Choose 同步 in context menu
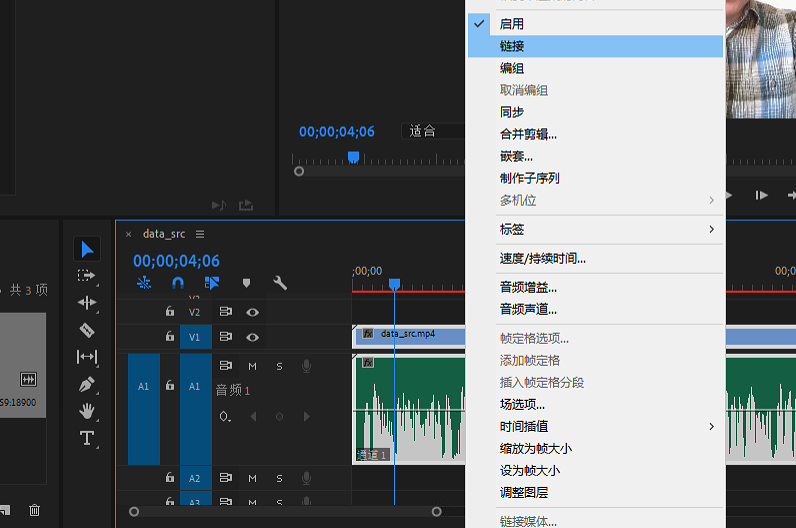The image size is (796, 528). pyautogui.click(x=595, y=112)
